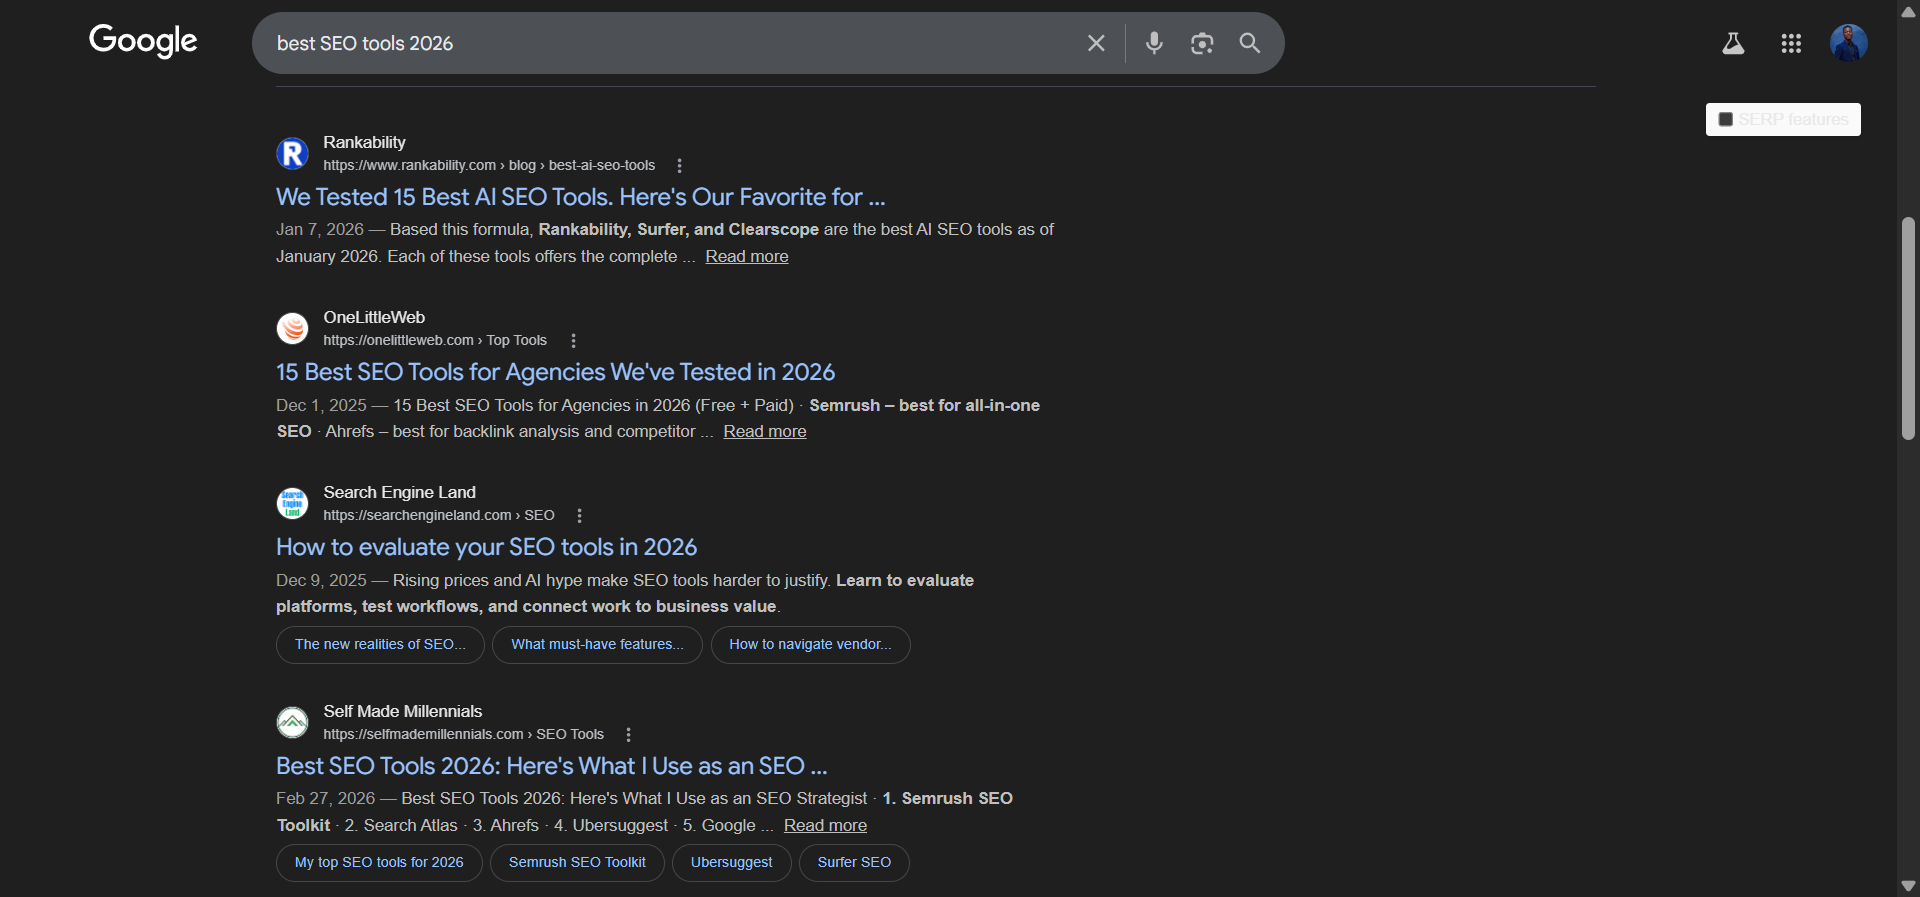
Task: Open '15 Best SEO Tools for Agencies' result
Action: 555,372
